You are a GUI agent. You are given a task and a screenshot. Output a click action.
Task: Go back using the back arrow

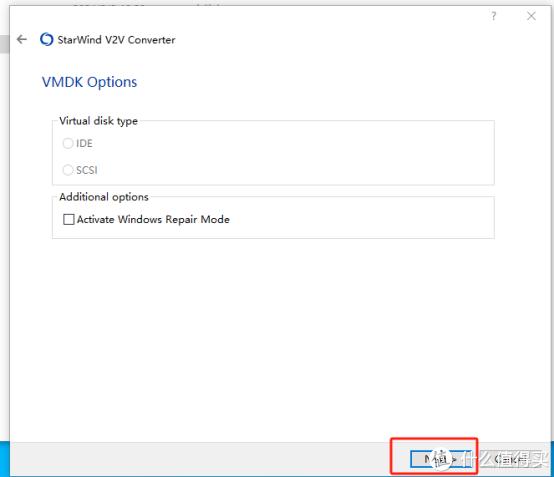tap(22, 39)
